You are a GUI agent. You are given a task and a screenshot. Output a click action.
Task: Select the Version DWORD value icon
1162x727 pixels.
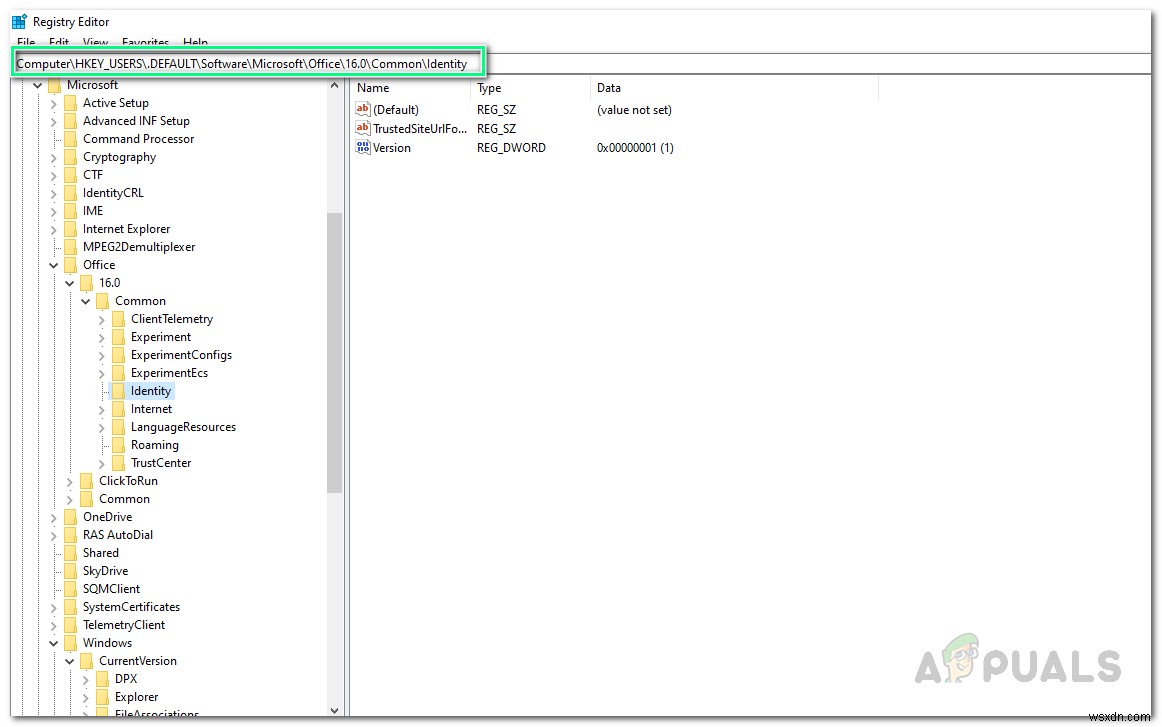[362, 147]
